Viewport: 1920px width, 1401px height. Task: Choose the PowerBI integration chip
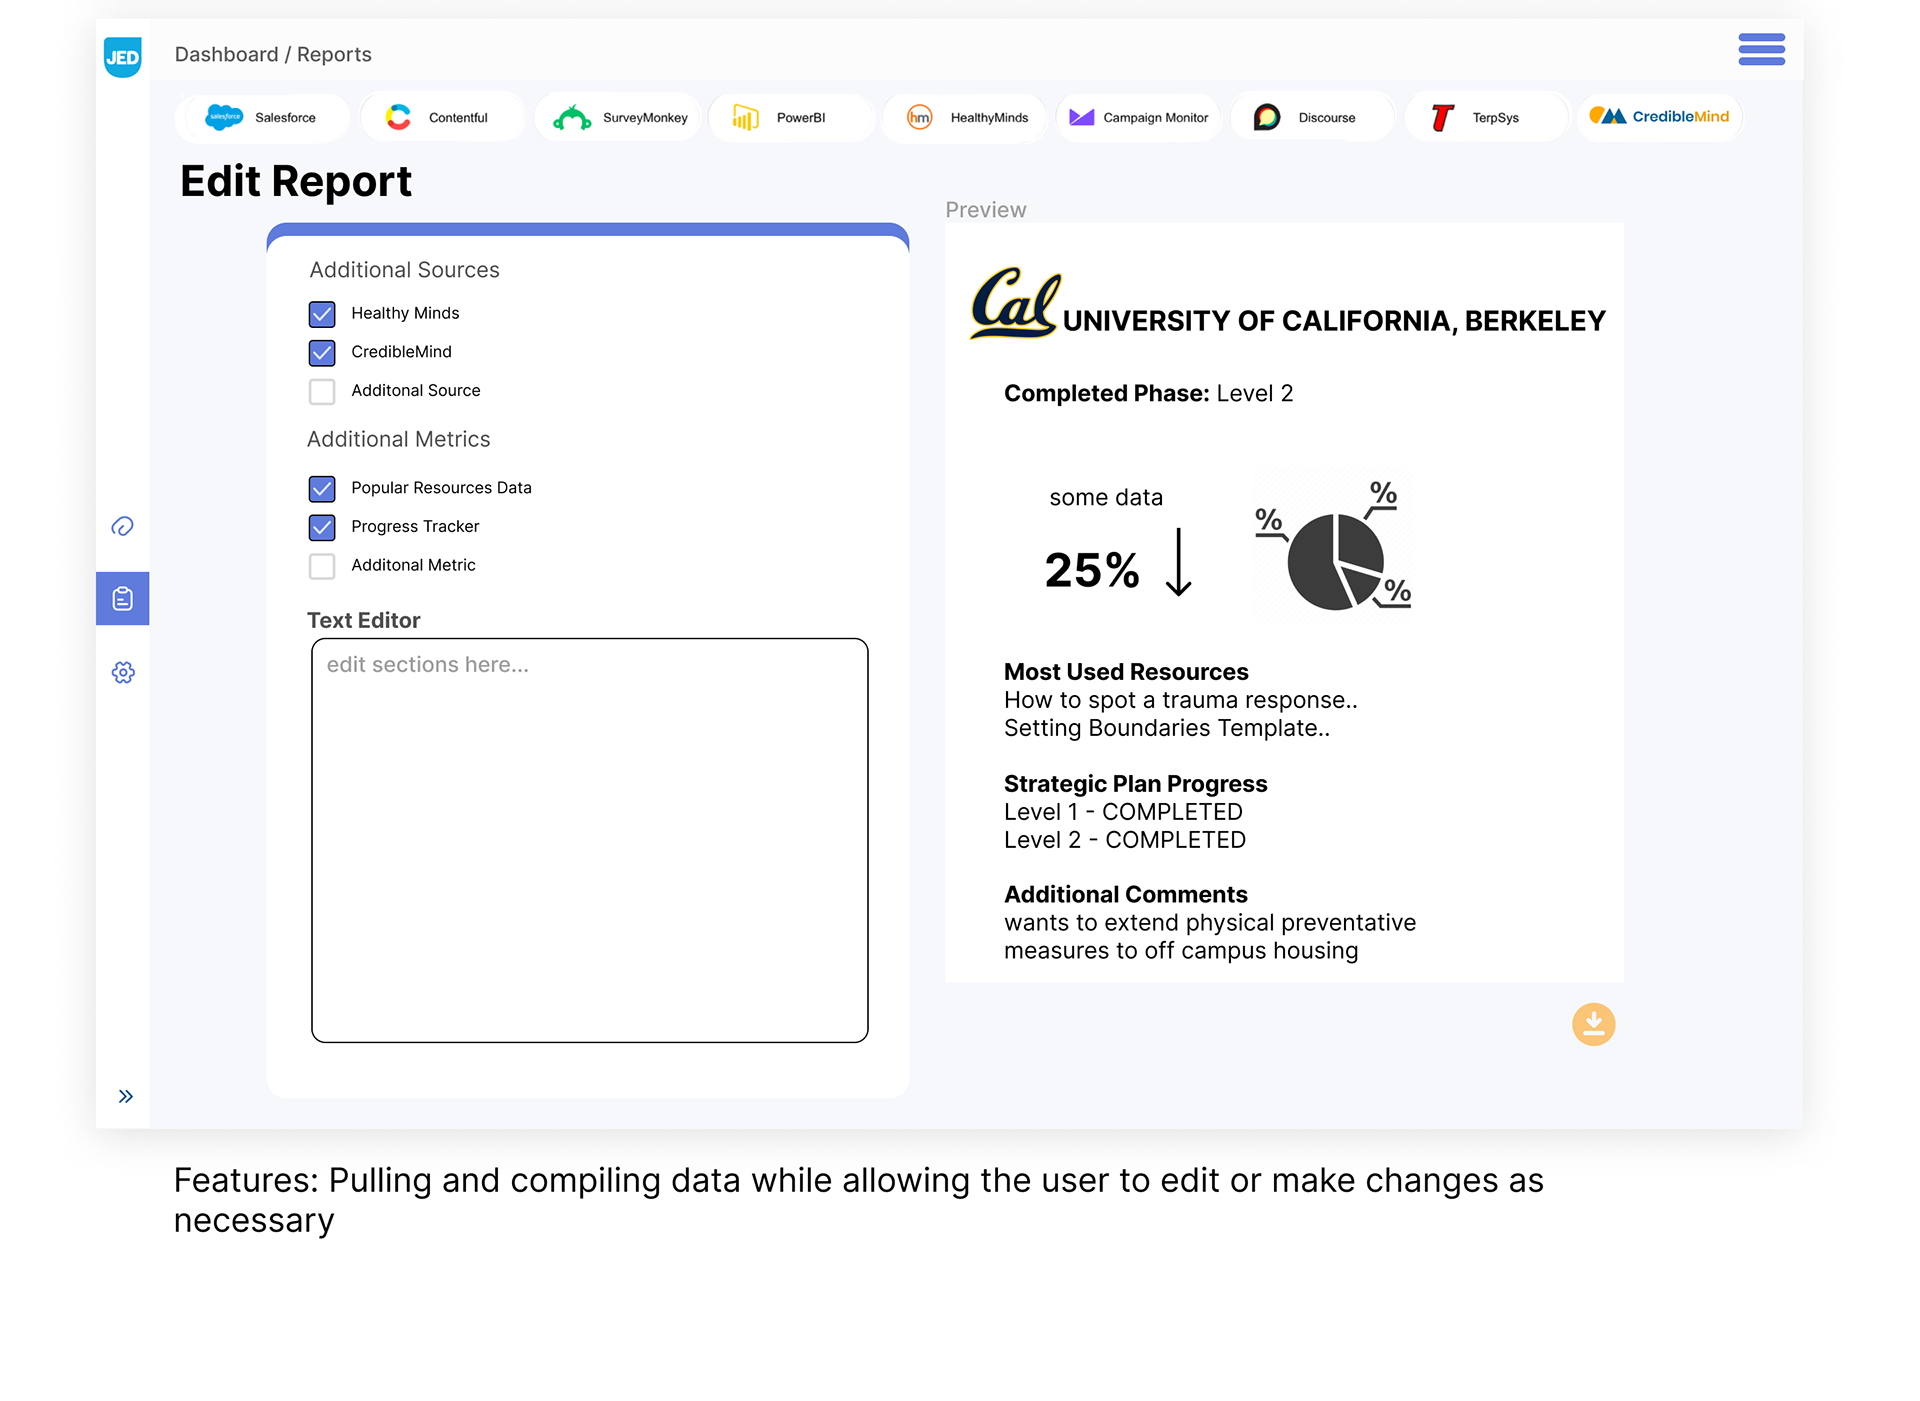click(790, 117)
